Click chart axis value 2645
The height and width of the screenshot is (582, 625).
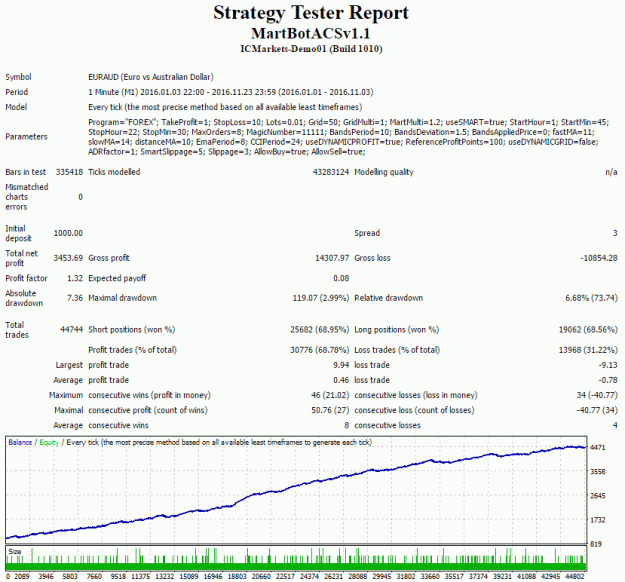(x=598, y=496)
